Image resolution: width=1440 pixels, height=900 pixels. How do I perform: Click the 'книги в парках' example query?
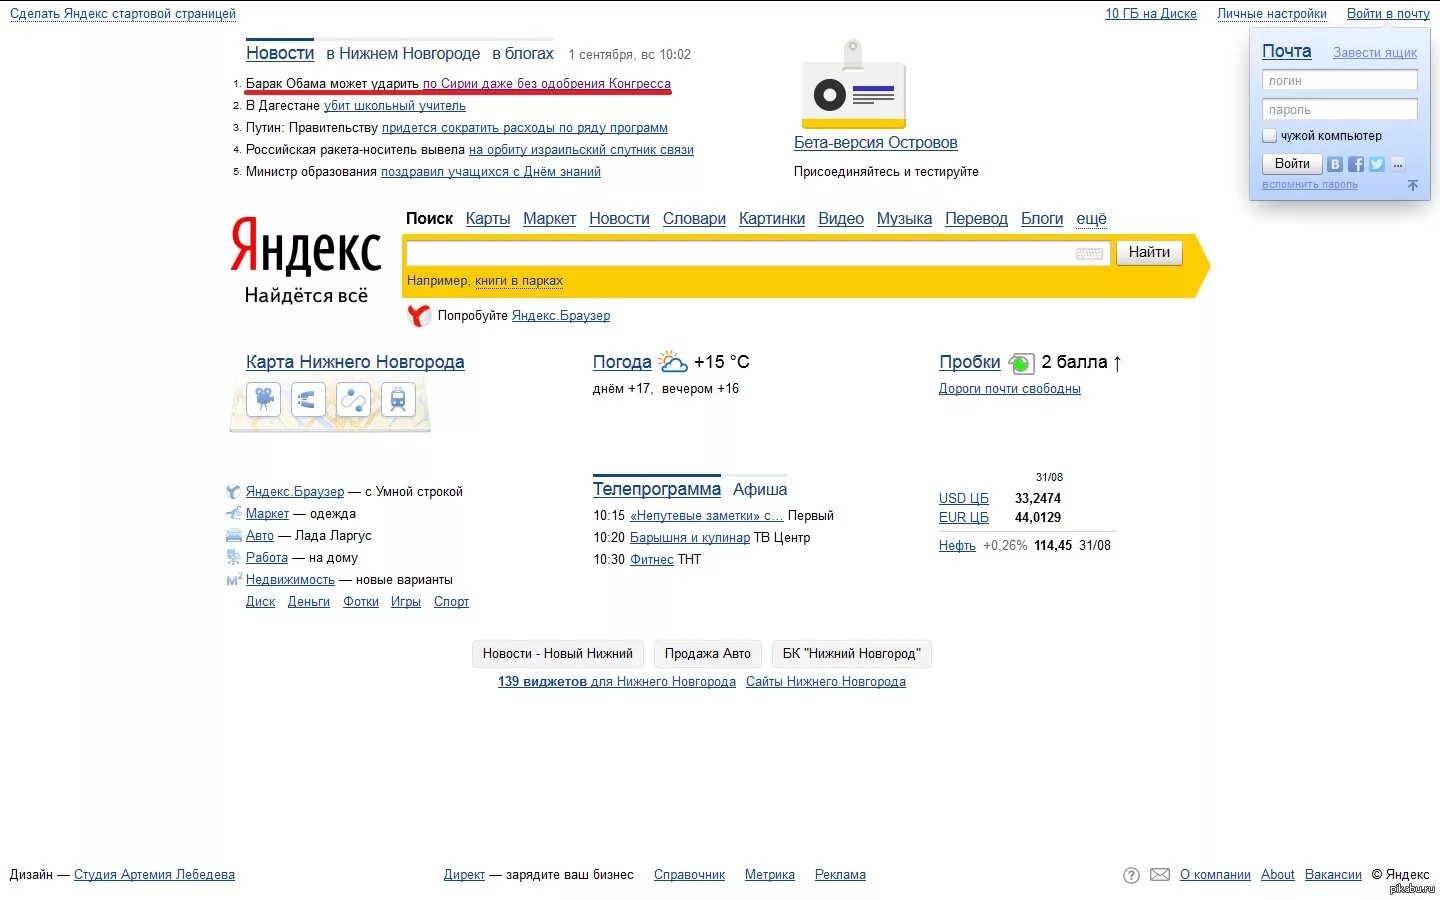point(519,281)
